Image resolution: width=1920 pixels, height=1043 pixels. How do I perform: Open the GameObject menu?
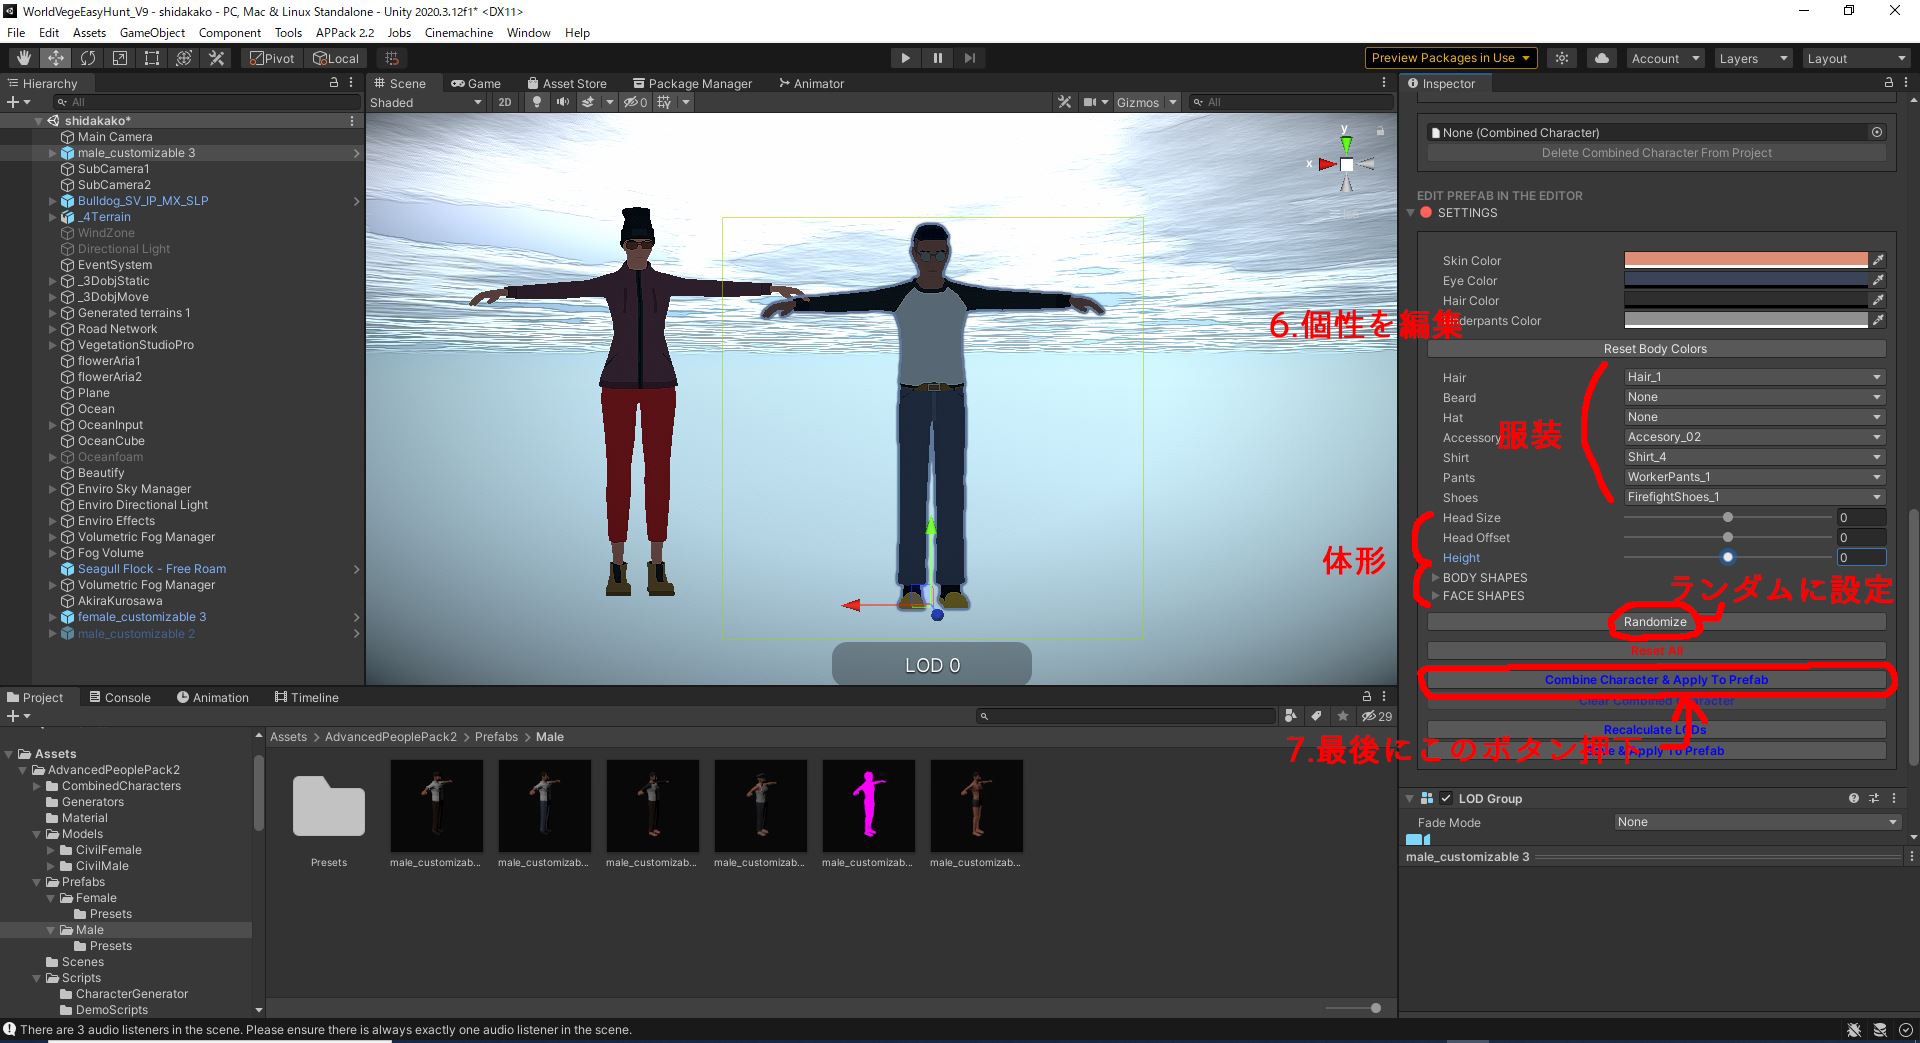[152, 32]
